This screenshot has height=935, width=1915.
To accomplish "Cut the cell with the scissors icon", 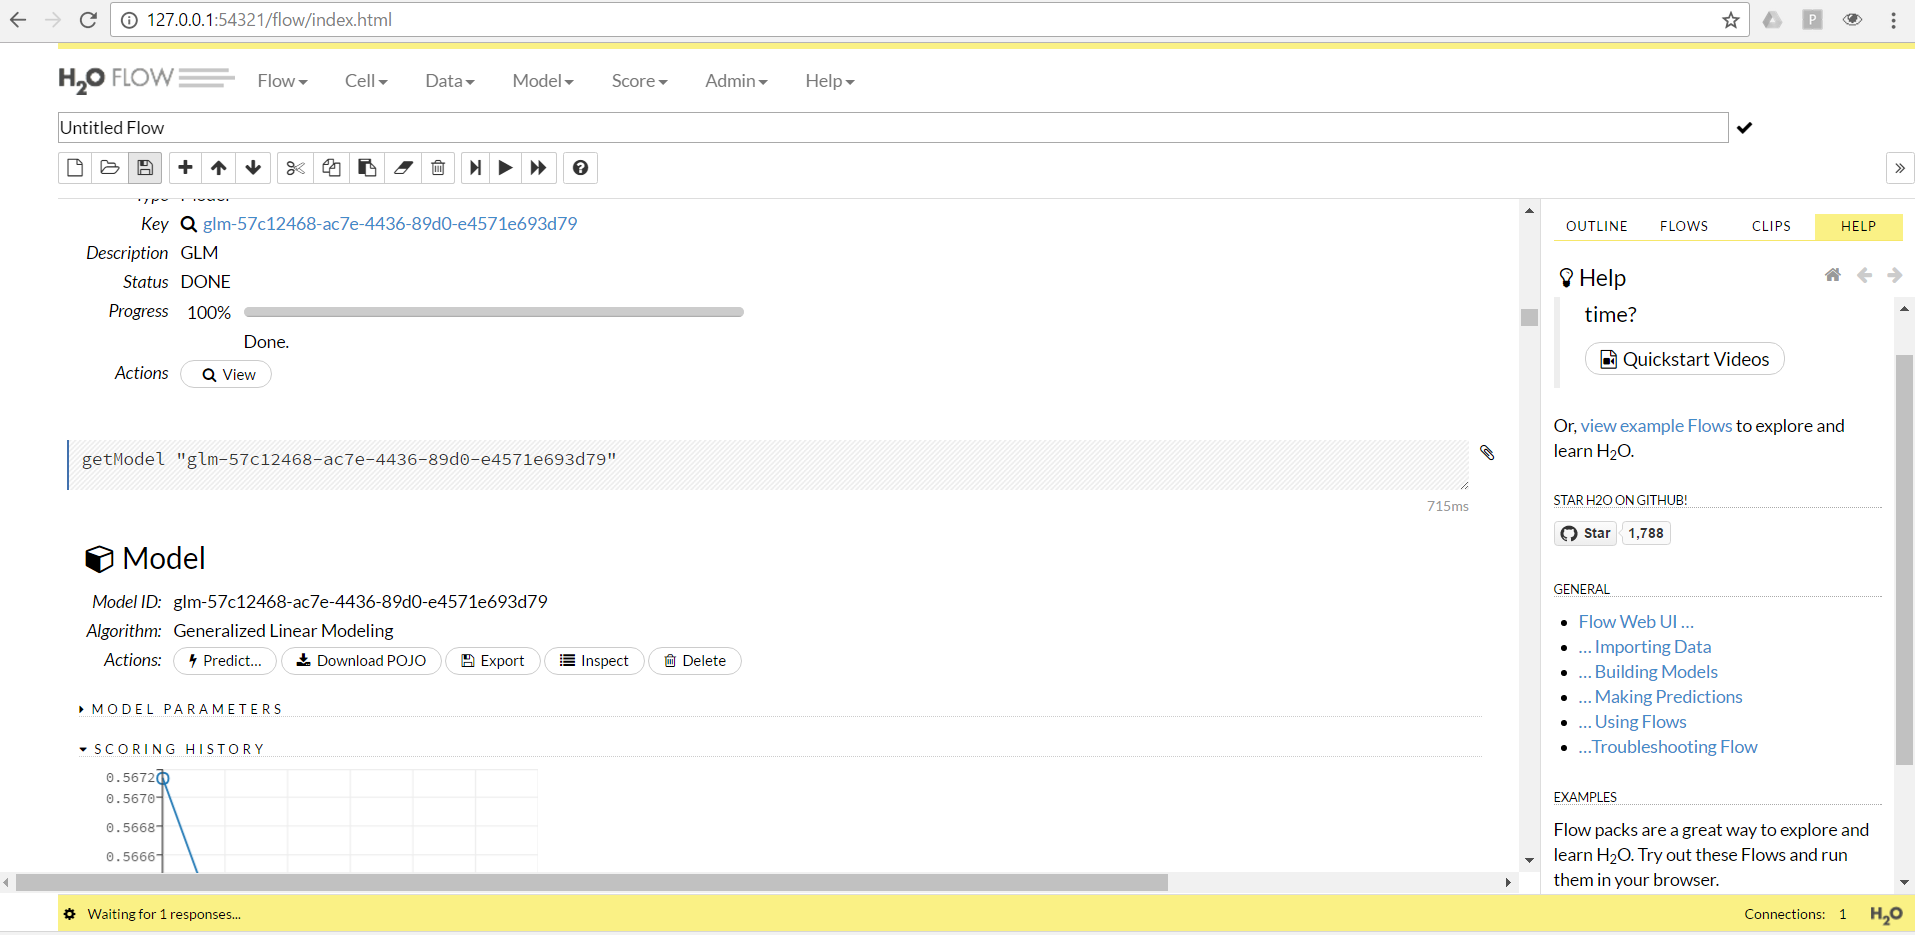I will 295,168.
